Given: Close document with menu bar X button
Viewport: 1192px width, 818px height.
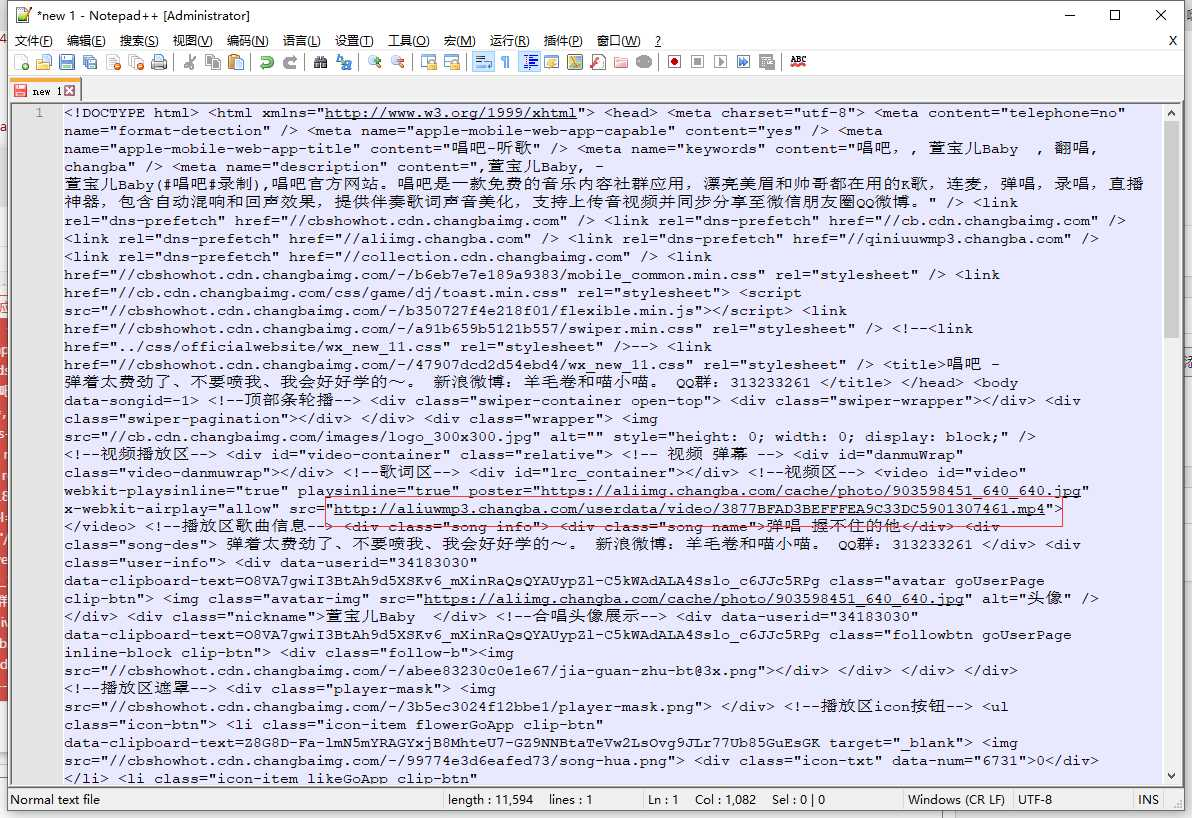Looking at the screenshot, I should coord(1172,40).
